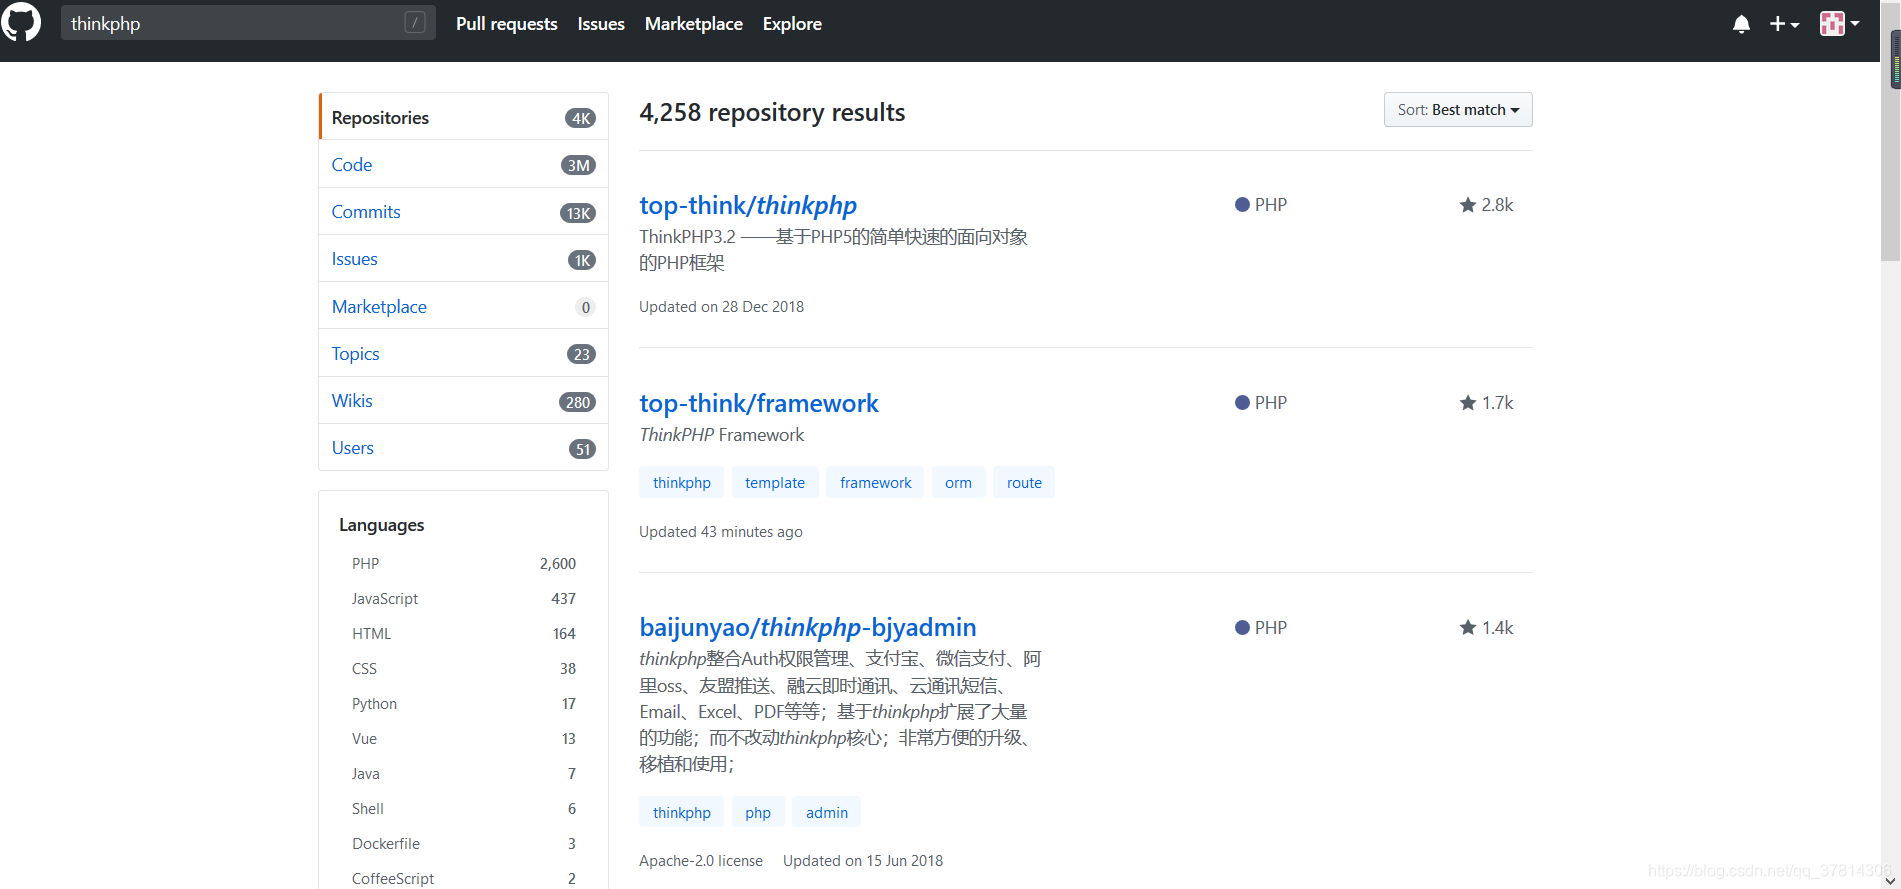Switch to Commits search results
Image resolution: width=1901 pixels, height=889 pixels.
coord(463,212)
